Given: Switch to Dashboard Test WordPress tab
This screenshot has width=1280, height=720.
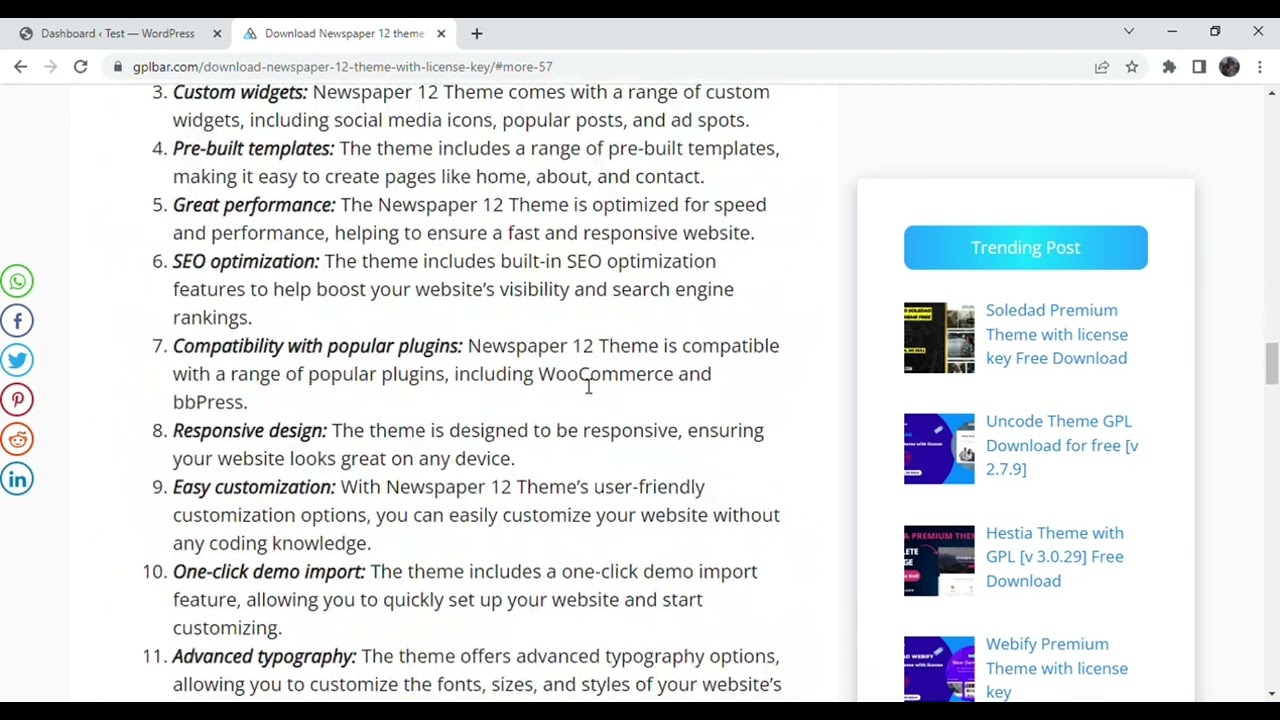Looking at the screenshot, I should tap(118, 34).
